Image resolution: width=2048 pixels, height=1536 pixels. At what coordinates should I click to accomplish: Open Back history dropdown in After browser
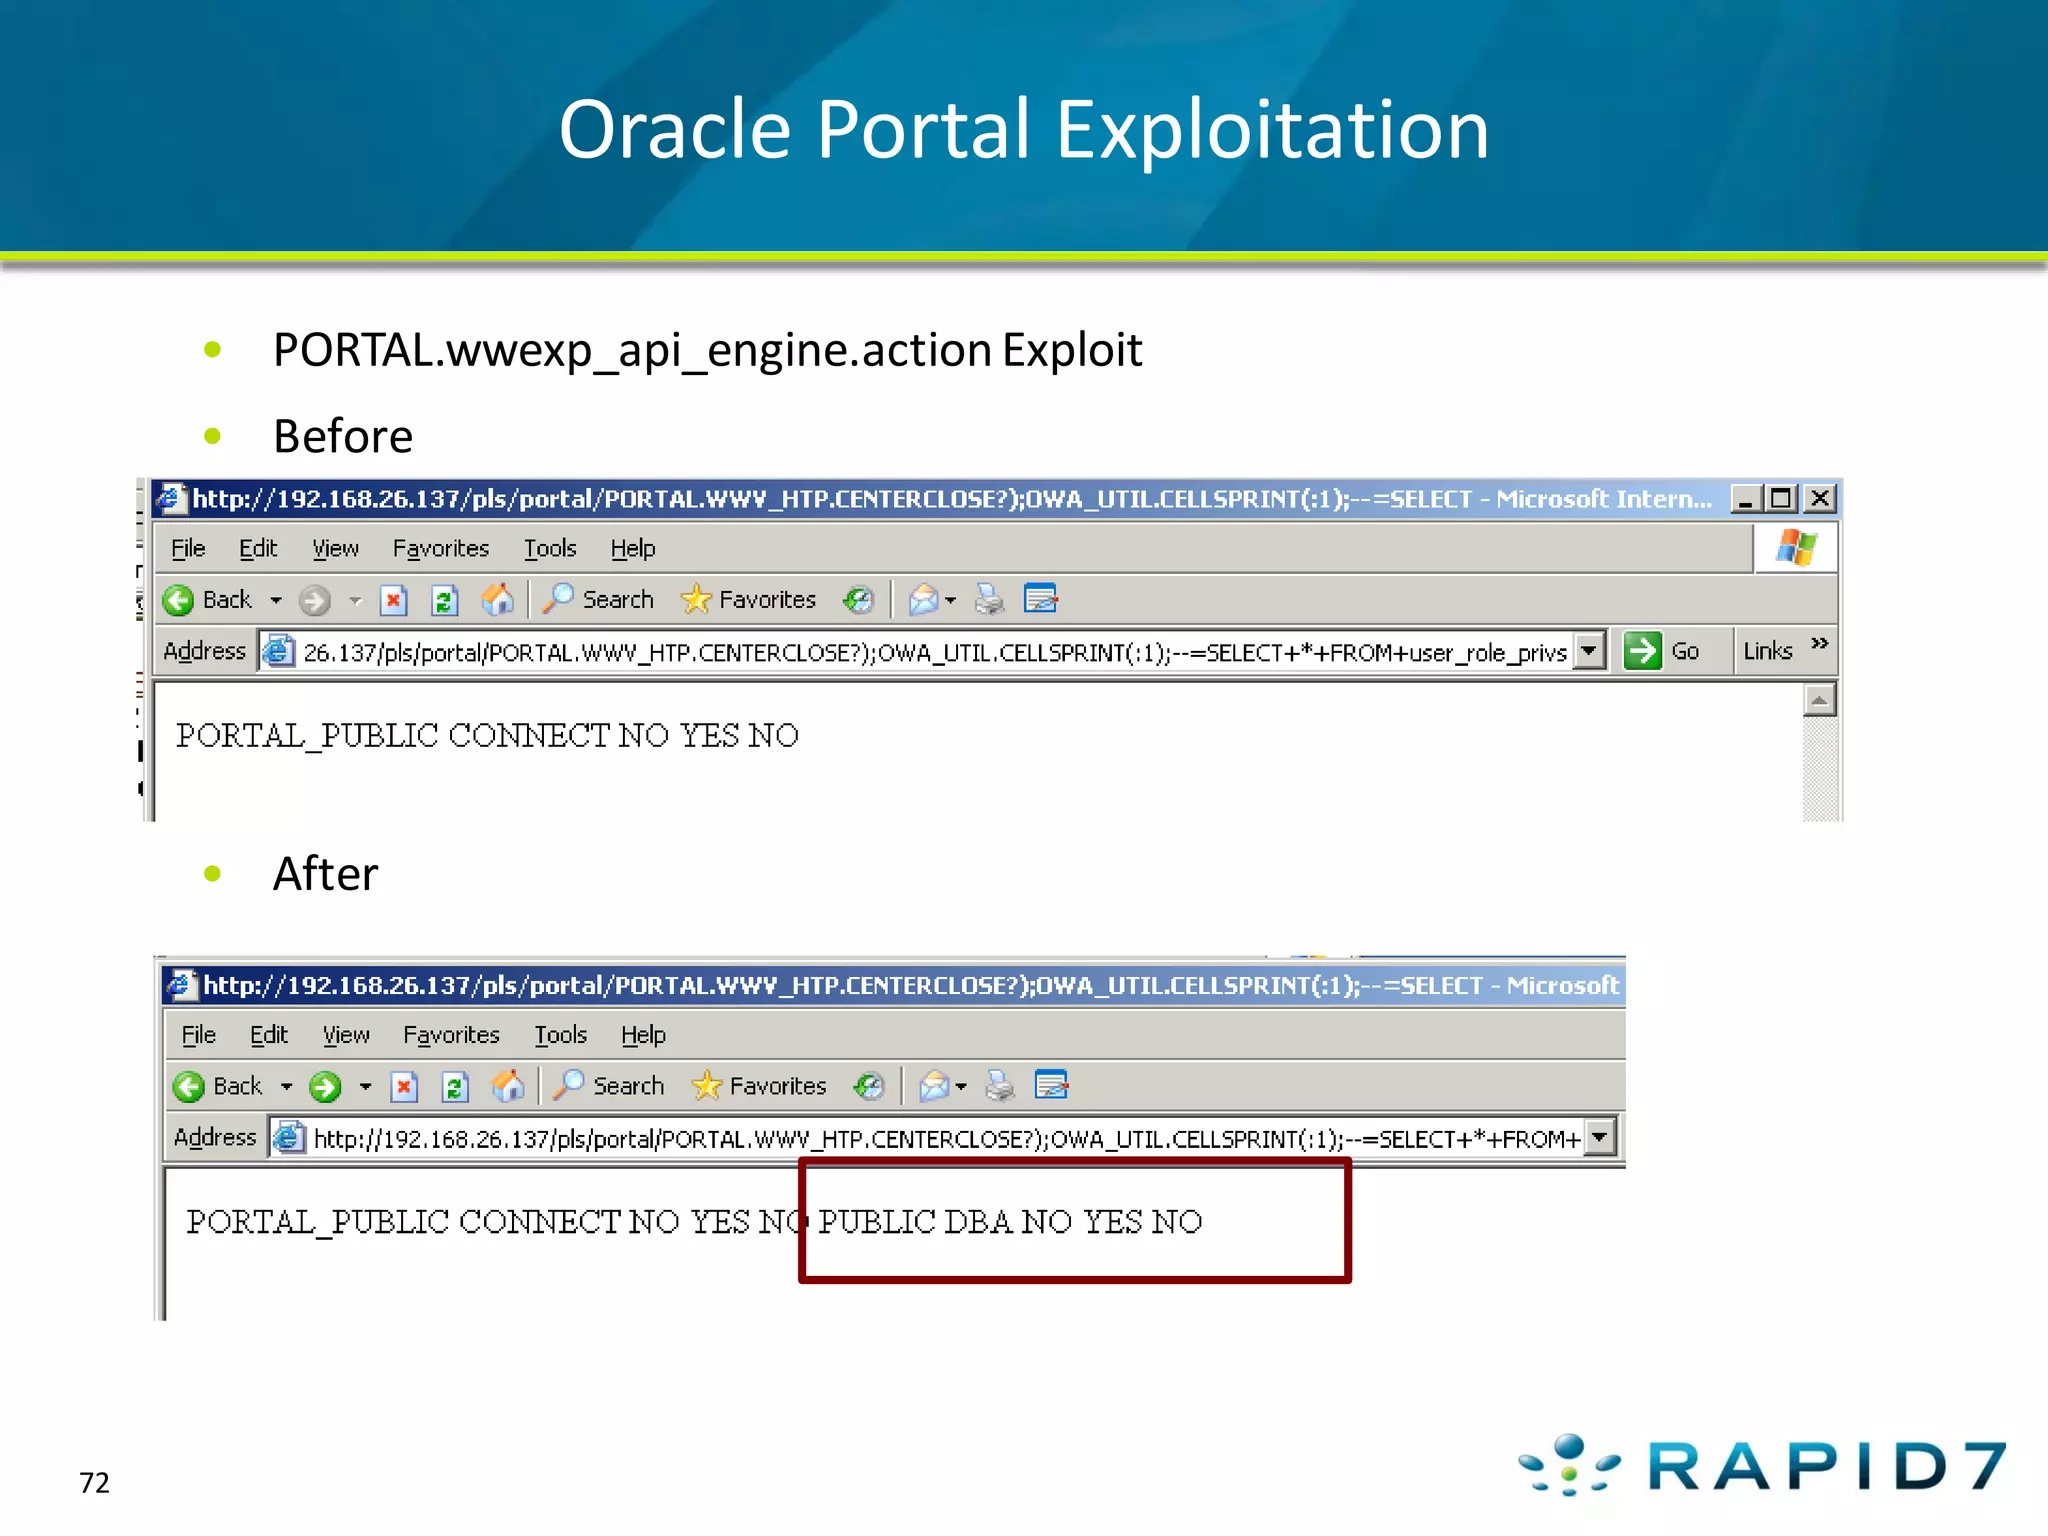click(x=287, y=1087)
